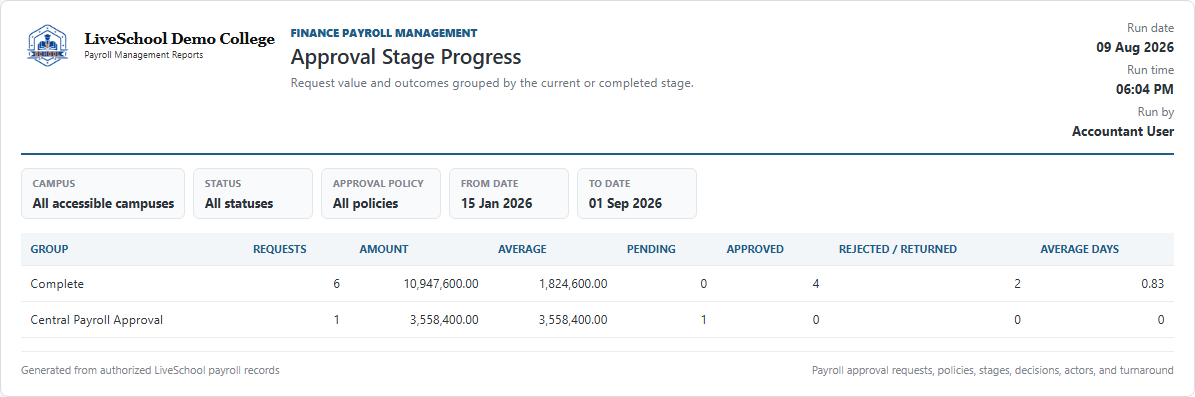Viewport: 1195px width, 397px height.
Task: Click the Rejected / Returned column header
Action: coord(898,249)
